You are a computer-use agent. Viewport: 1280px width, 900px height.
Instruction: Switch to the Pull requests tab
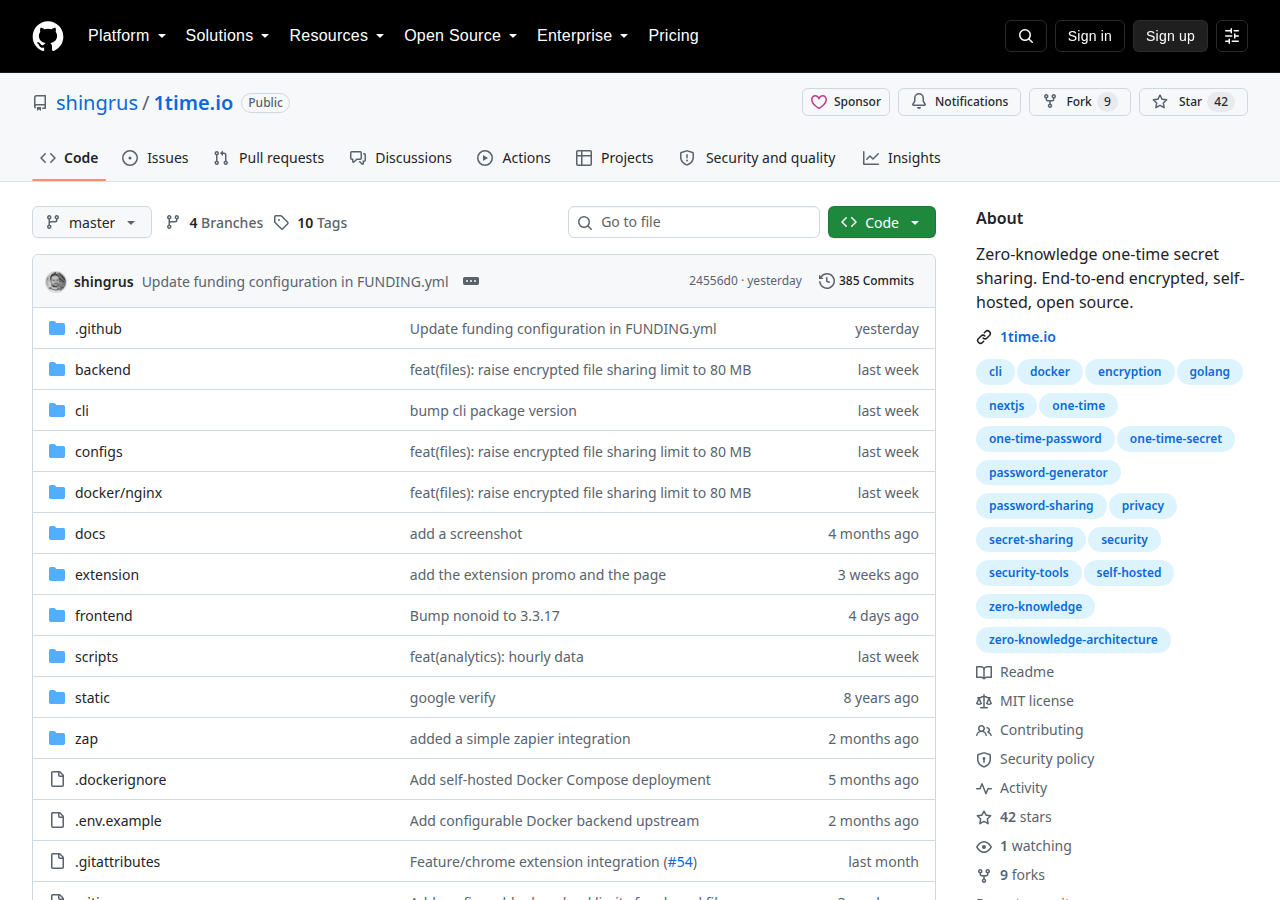tap(269, 158)
